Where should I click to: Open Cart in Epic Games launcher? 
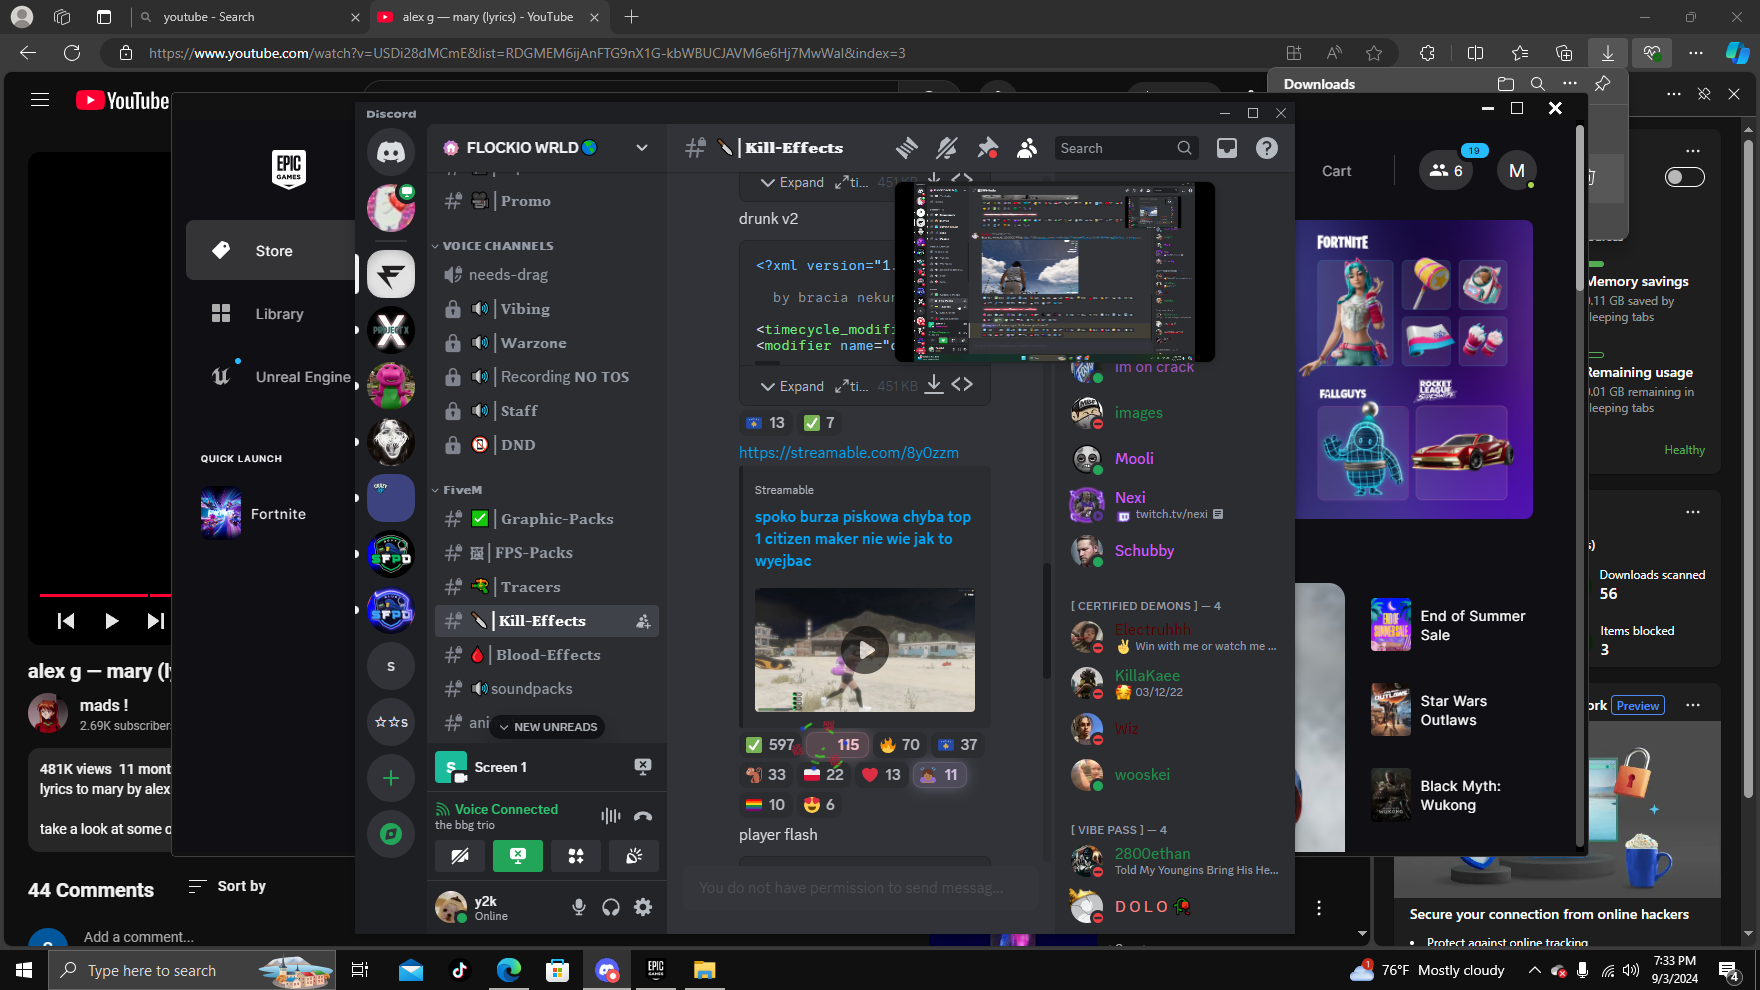tap(1337, 171)
